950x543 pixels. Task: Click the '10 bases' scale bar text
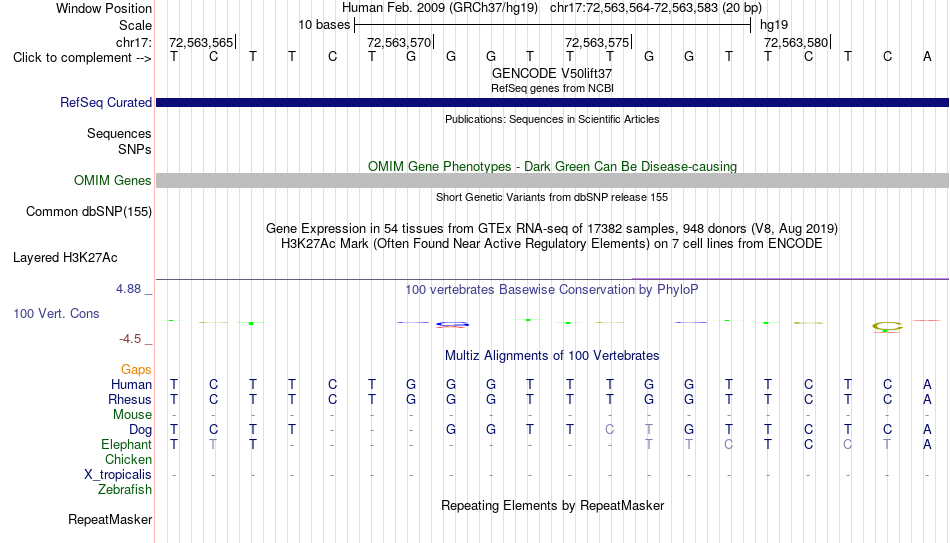(324, 25)
